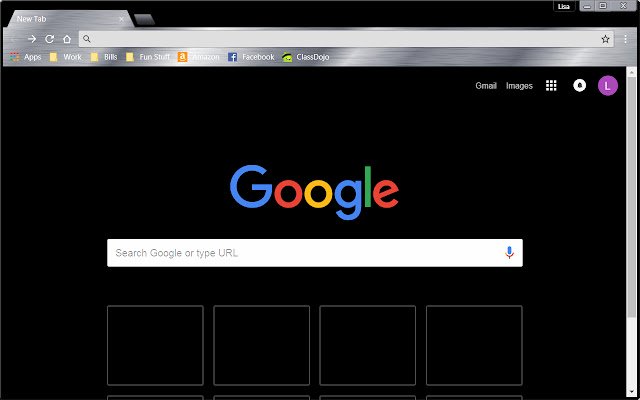The width and height of the screenshot is (640, 400).
Task: Reload the page with the refresh icon
Action: pyautogui.click(x=49, y=39)
